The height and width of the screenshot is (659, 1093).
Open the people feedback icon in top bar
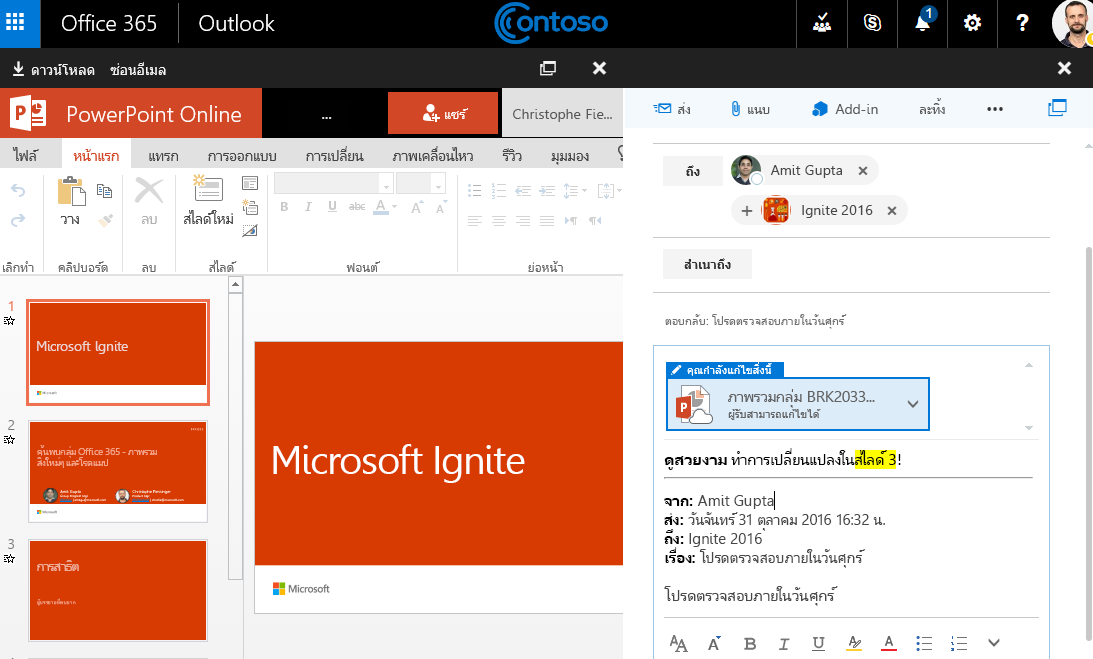point(822,23)
